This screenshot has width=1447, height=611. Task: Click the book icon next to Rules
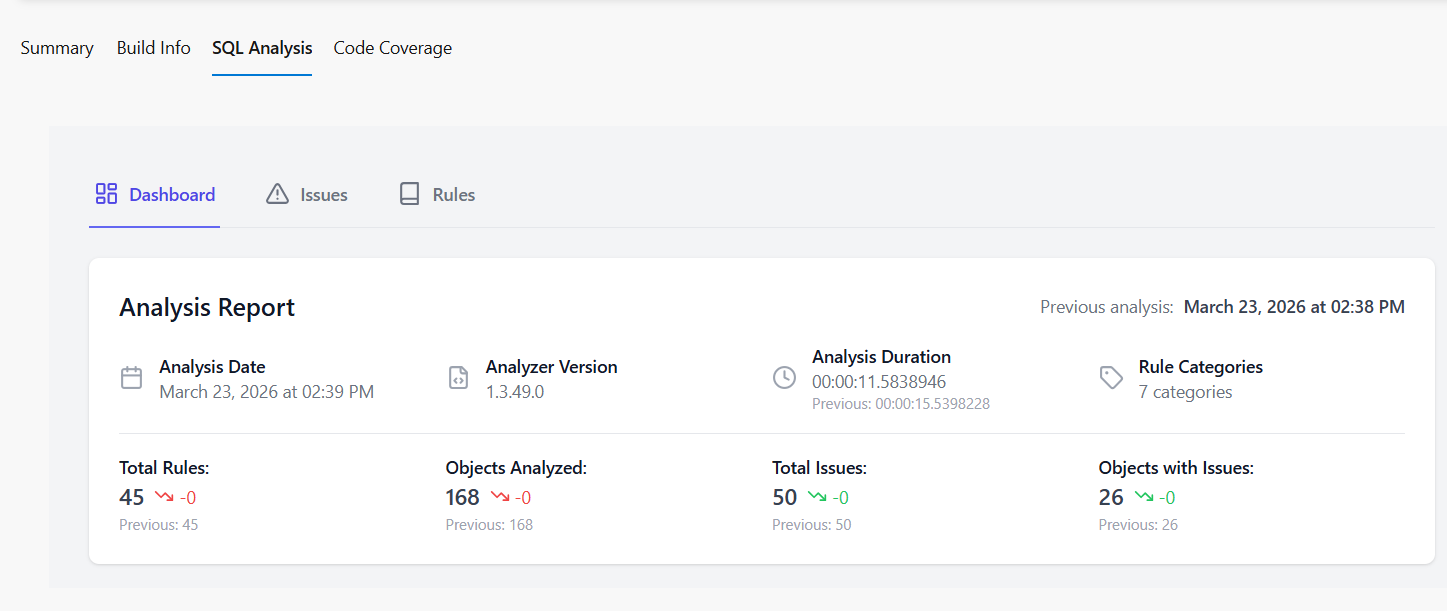409,193
